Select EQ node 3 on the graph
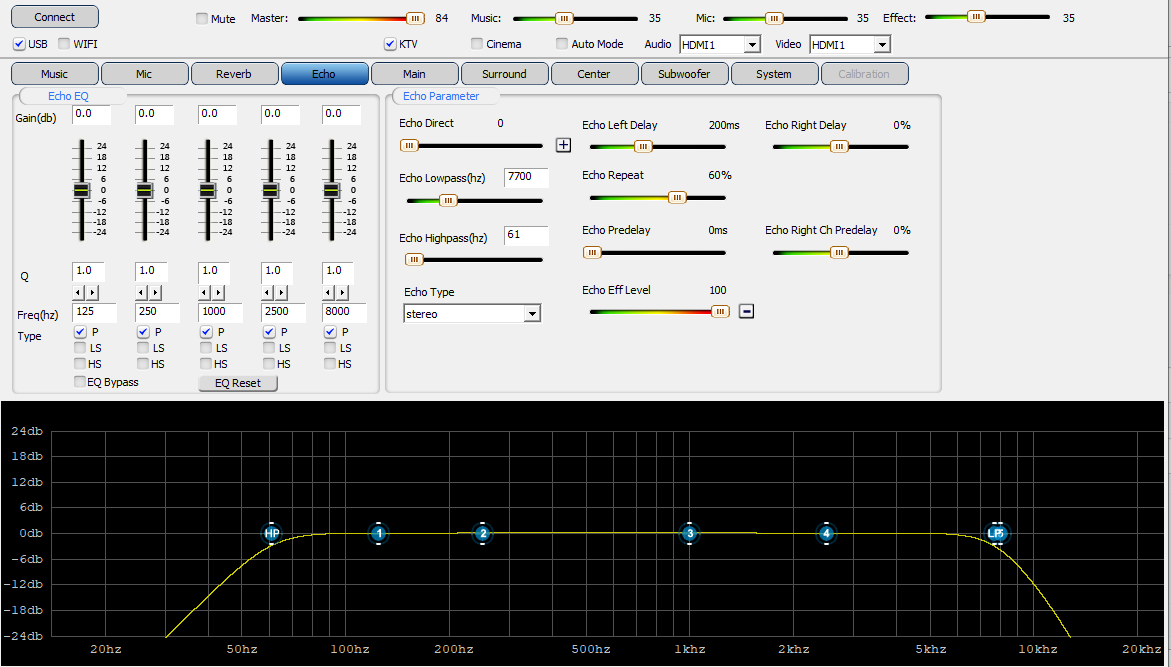This screenshot has width=1171, height=667. (689, 534)
